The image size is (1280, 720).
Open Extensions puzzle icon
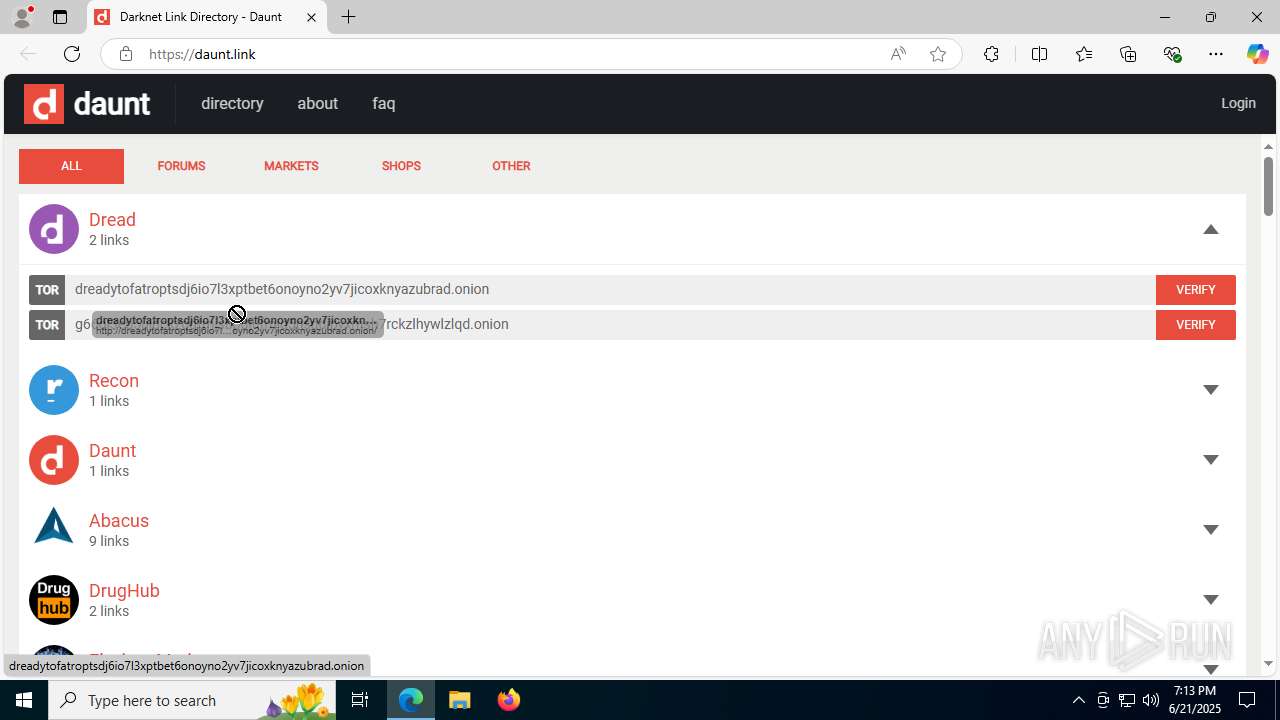tap(991, 54)
